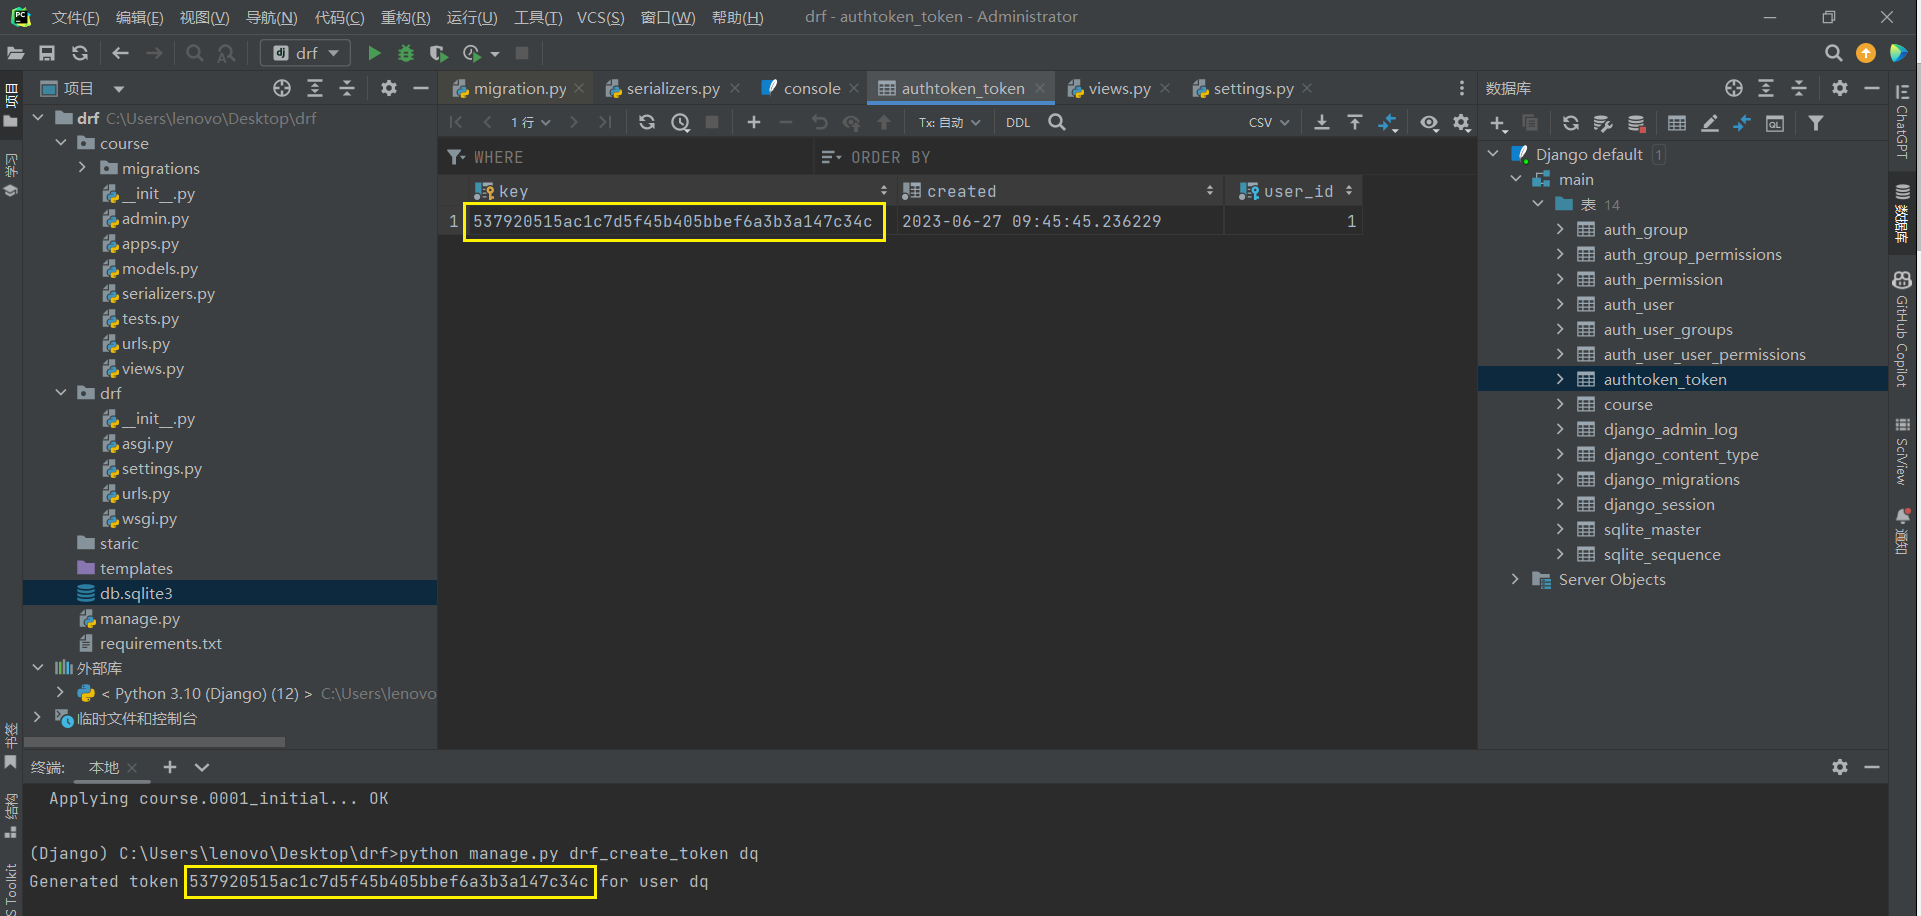Sort by the created column header

click(x=1058, y=191)
